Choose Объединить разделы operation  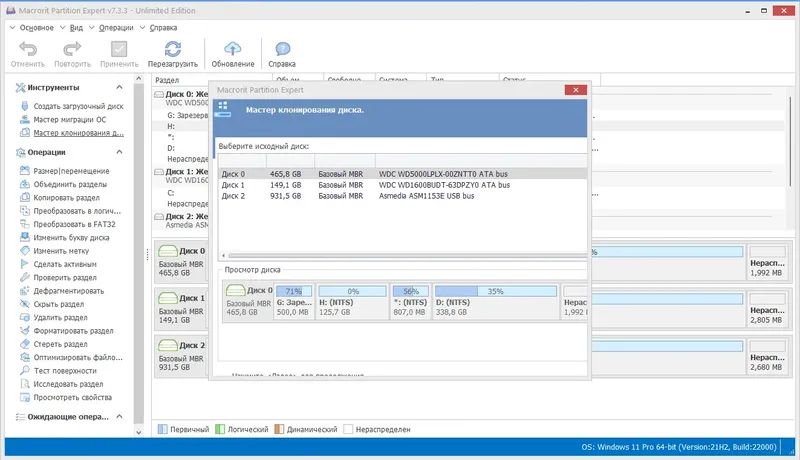coord(70,184)
